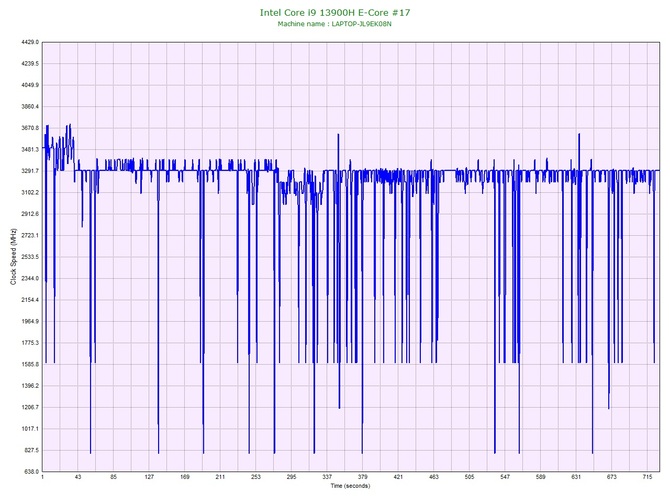This screenshot has height=503, width=670.
Task: Click the 211 time-axis tick label
Action: (x=220, y=477)
